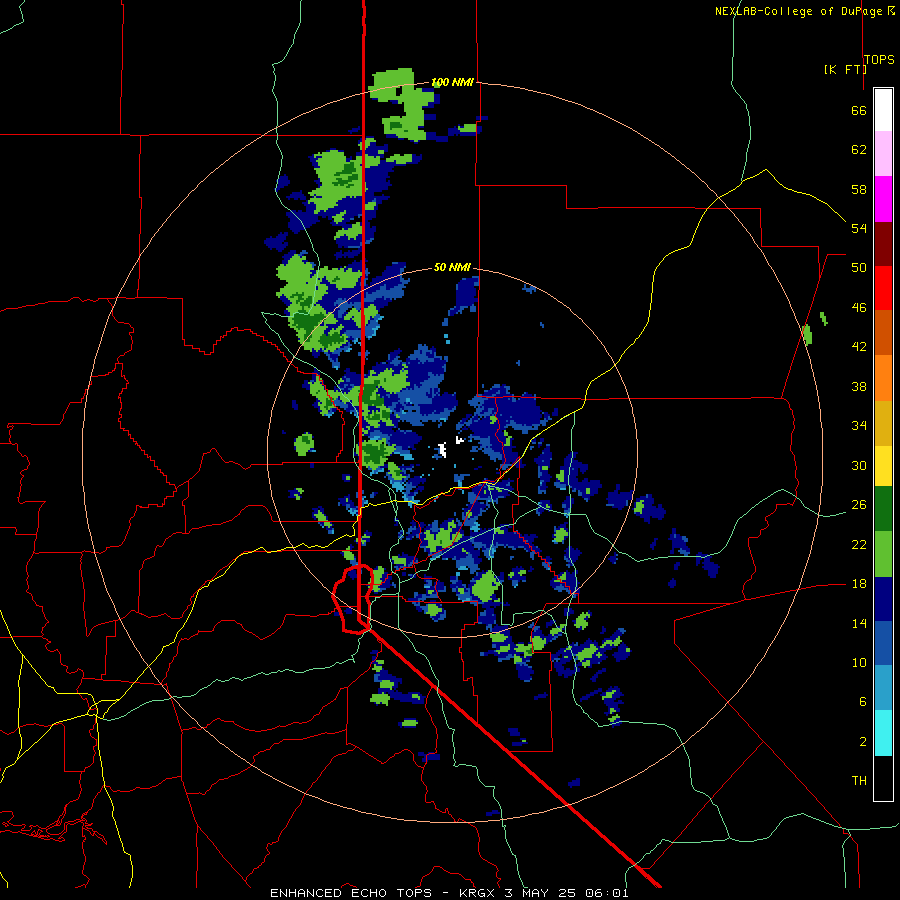Click the dark red legend swatch
Image resolution: width=900 pixels, height=900 pixels.
tap(883, 244)
